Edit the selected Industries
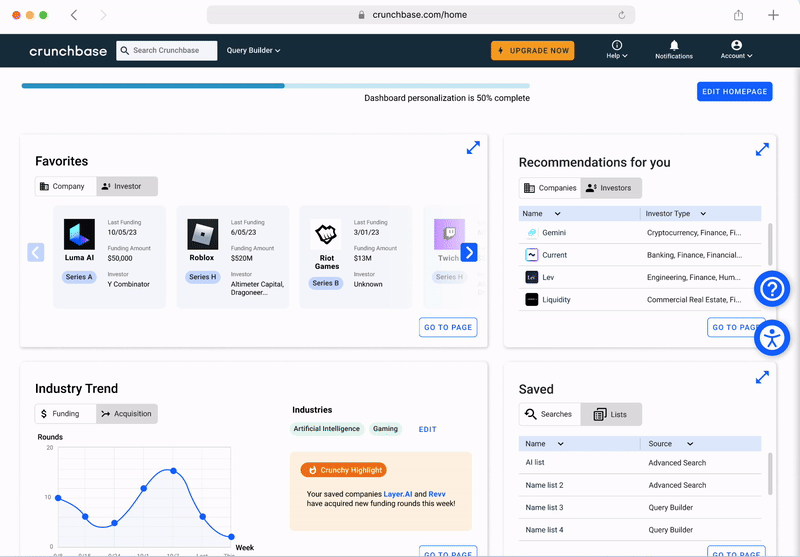 (428, 429)
